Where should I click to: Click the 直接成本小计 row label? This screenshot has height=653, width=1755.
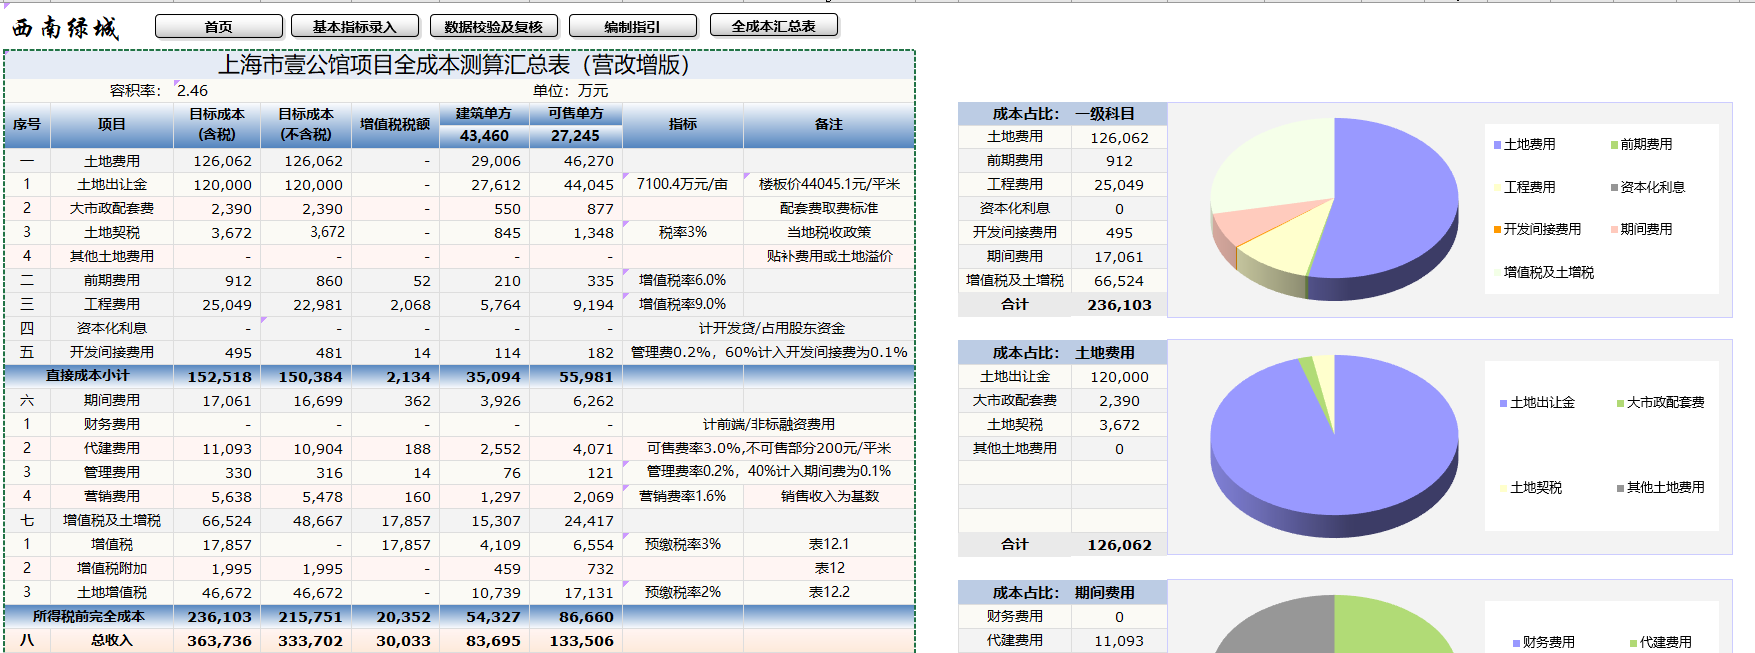tap(88, 376)
